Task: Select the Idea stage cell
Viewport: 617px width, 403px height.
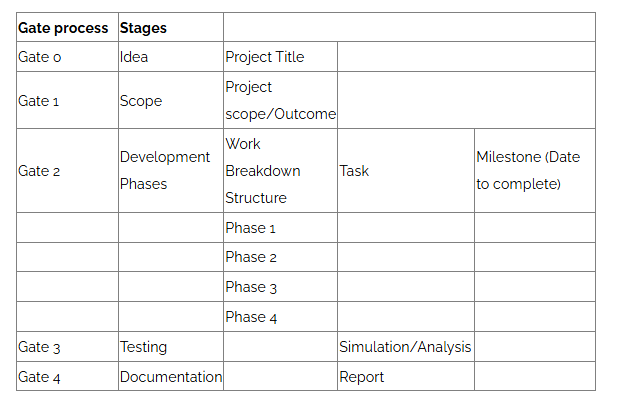Action: point(171,57)
